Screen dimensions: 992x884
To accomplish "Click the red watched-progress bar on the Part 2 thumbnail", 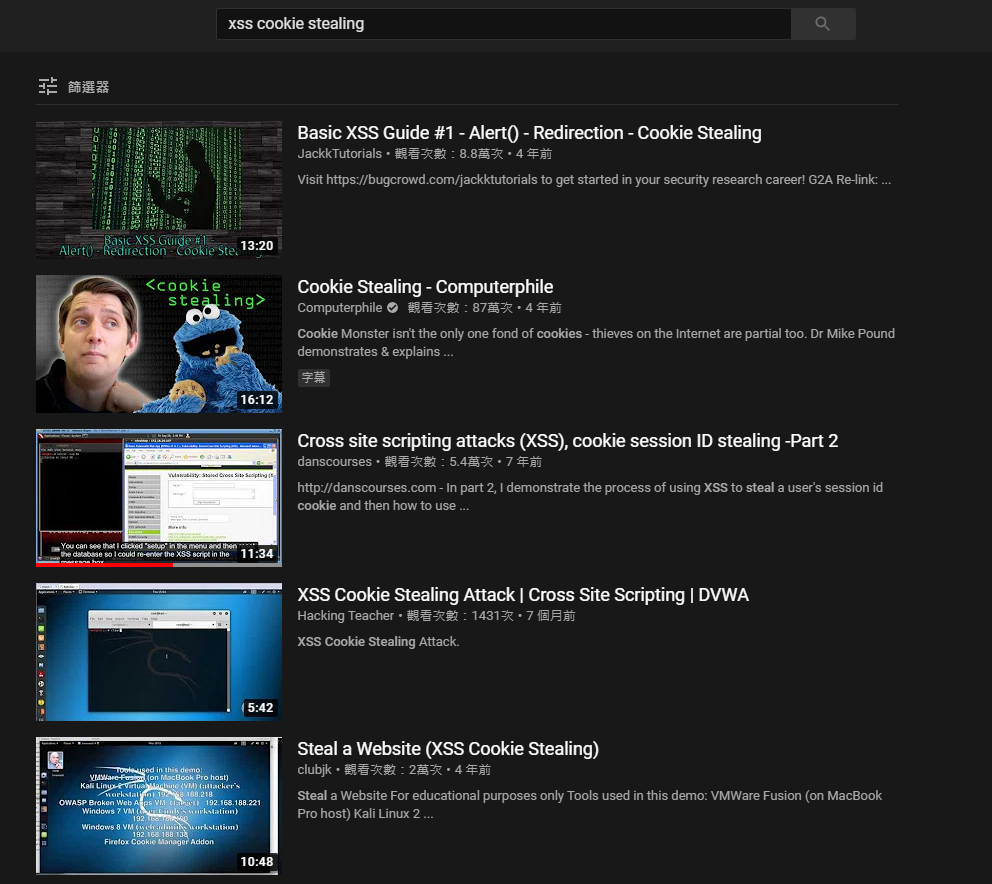I will coord(104,564).
